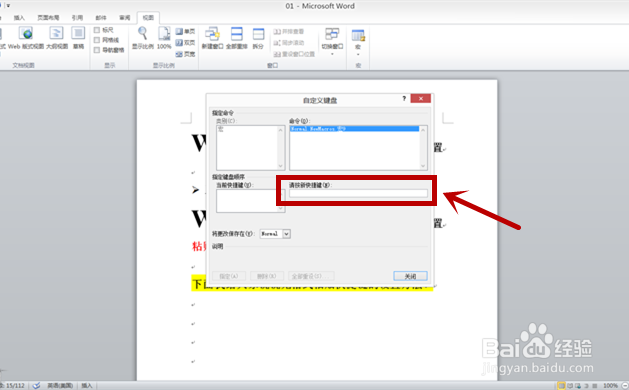Click the Commands list scroll-up arrow
This screenshot has width=629, height=390.
pyautogui.click(x=423, y=130)
